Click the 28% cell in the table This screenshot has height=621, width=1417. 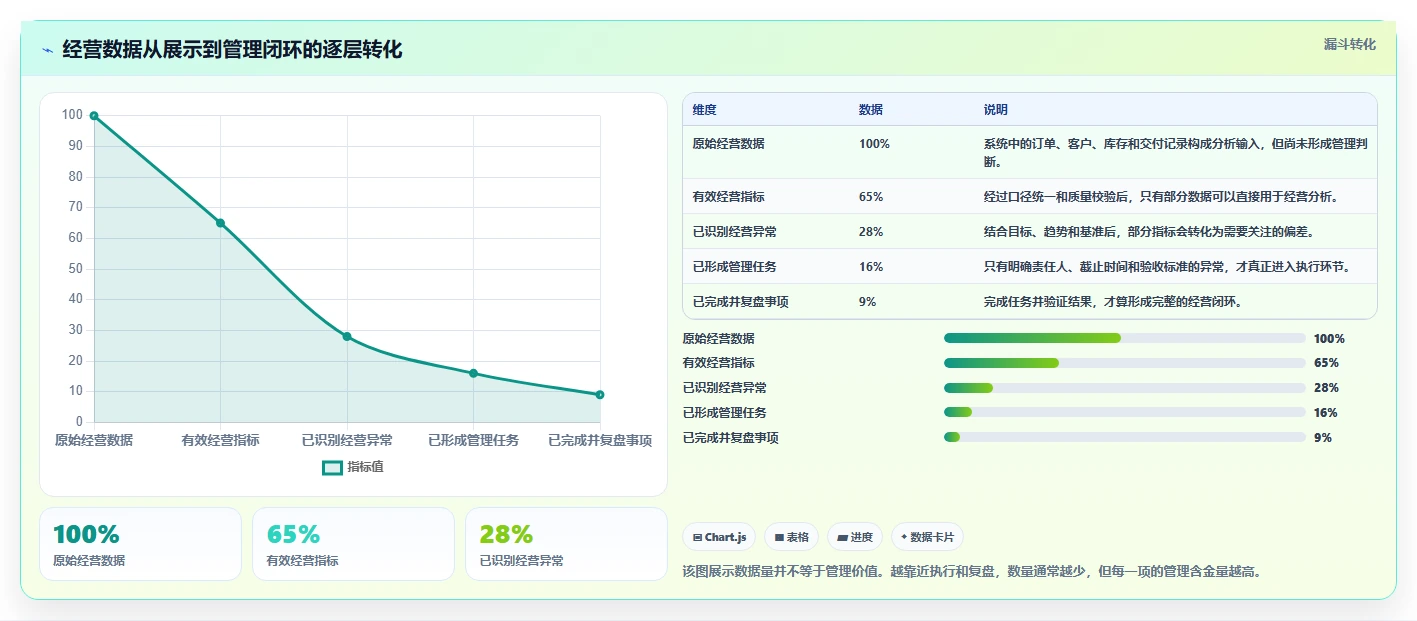point(870,232)
